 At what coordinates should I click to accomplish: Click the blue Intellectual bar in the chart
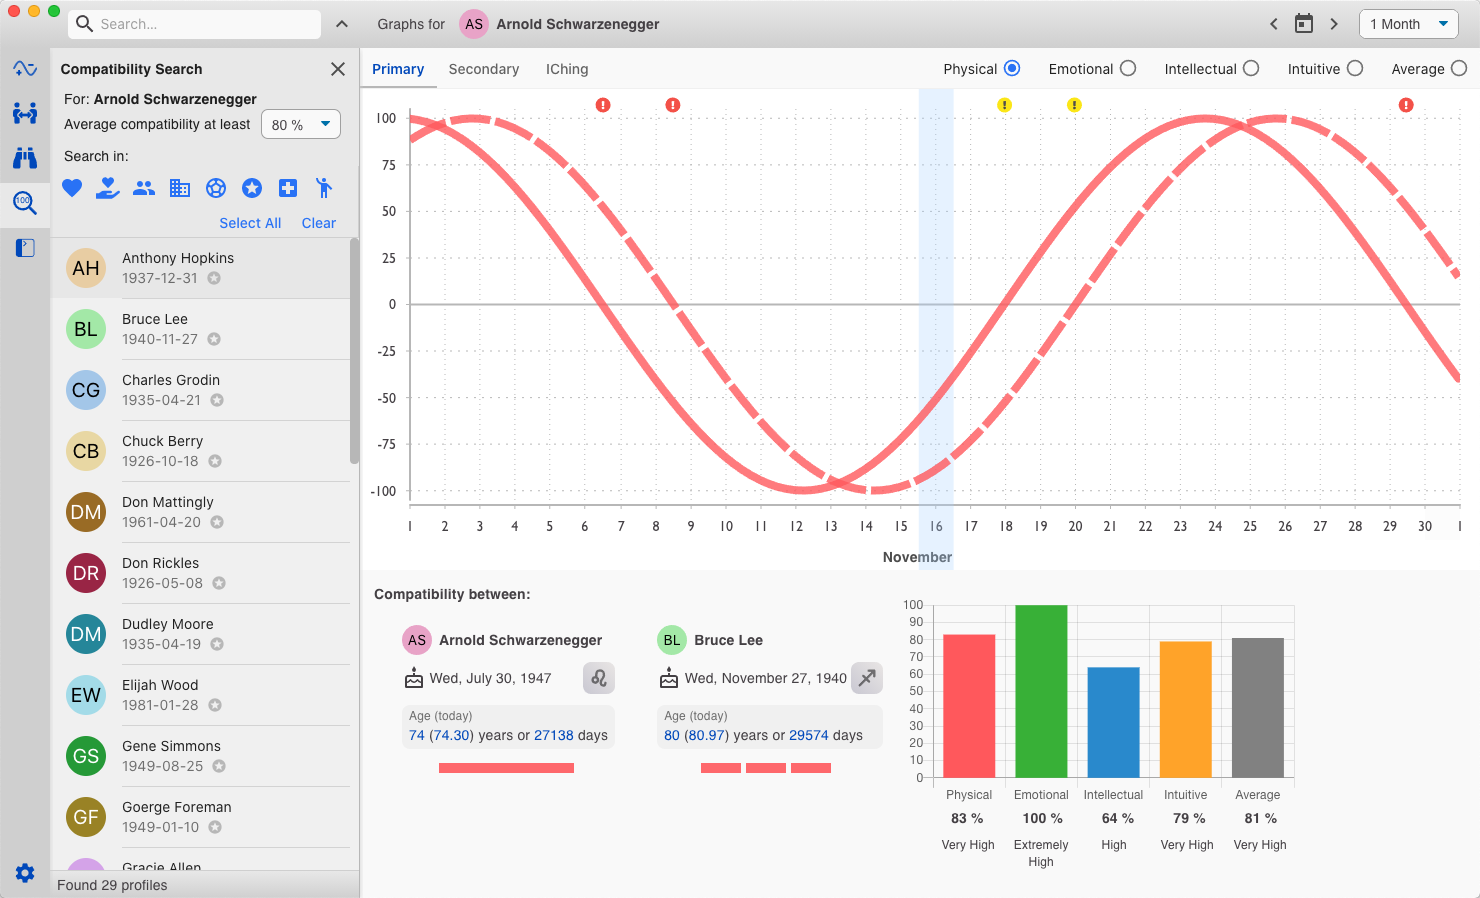[1113, 722]
